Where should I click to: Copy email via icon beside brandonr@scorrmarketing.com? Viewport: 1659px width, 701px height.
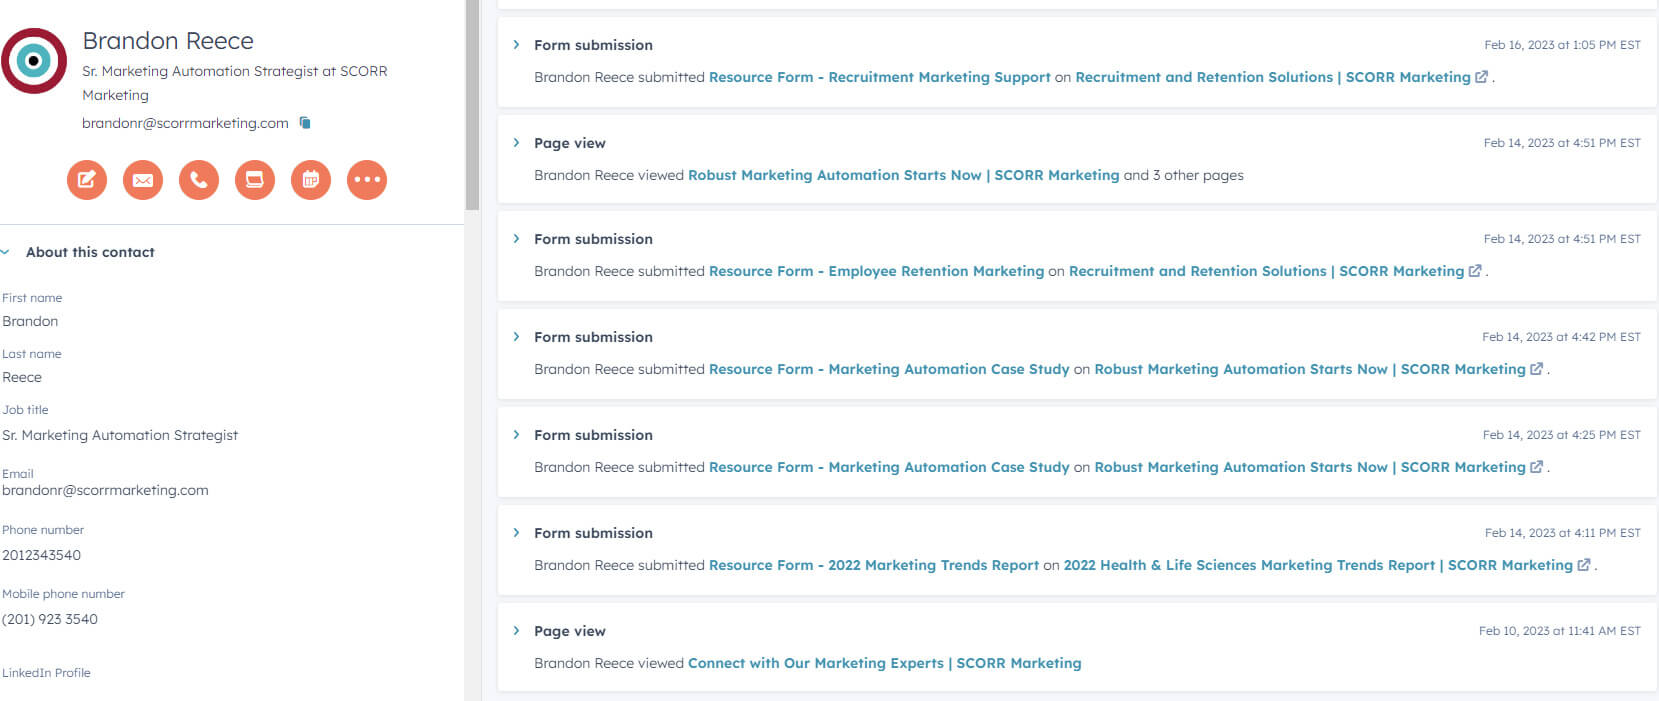click(x=305, y=123)
